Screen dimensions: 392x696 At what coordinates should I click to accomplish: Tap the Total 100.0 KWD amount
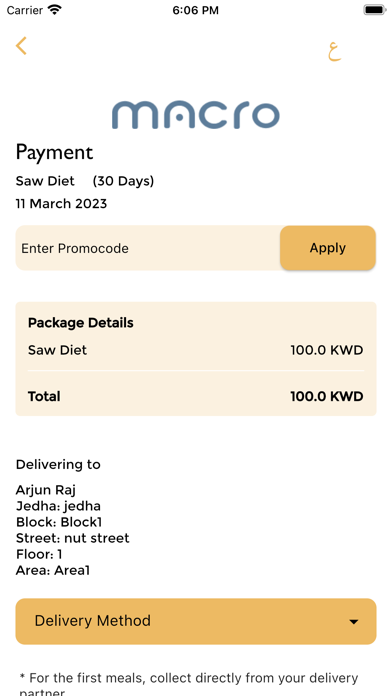point(327,396)
